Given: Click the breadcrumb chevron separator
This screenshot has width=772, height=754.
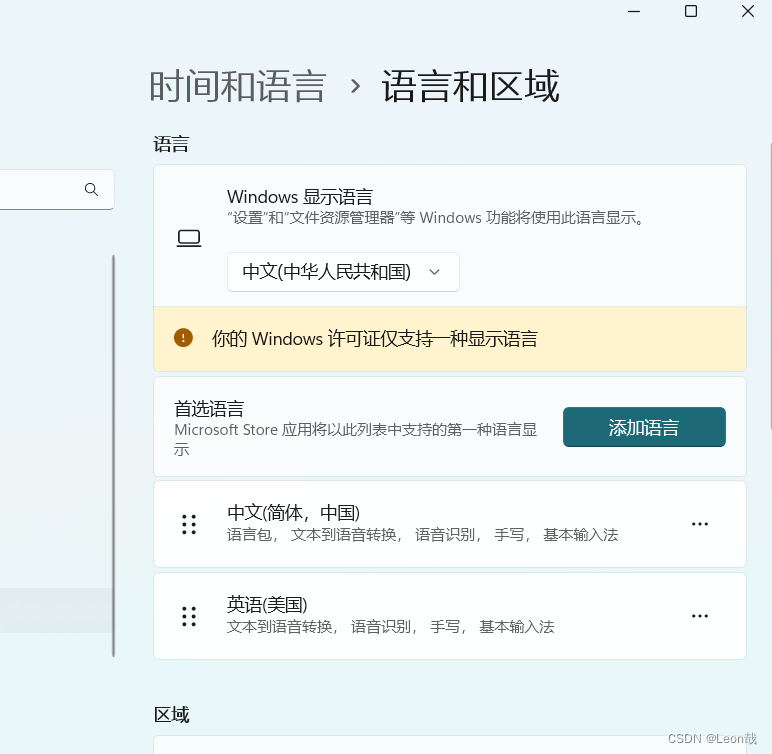Looking at the screenshot, I should [x=355, y=87].
